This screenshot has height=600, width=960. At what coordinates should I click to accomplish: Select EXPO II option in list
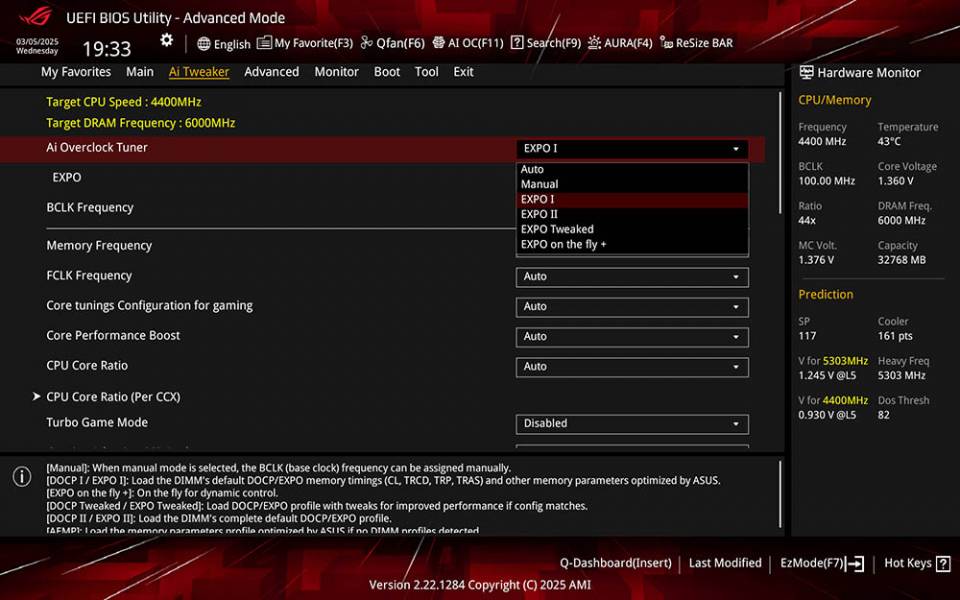tap(632, 214)
